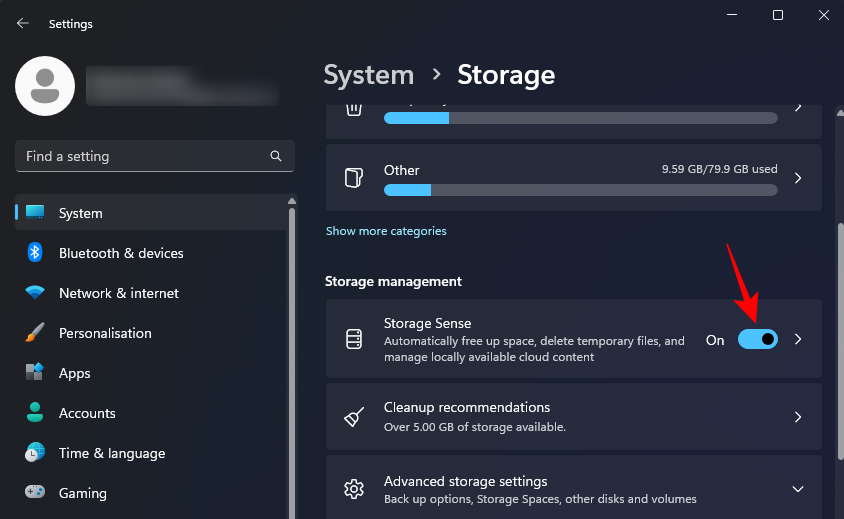844x519 pixels.
Task: Go to System breadcrumb link
Action: pyautogui.click(x=368, y=75)
